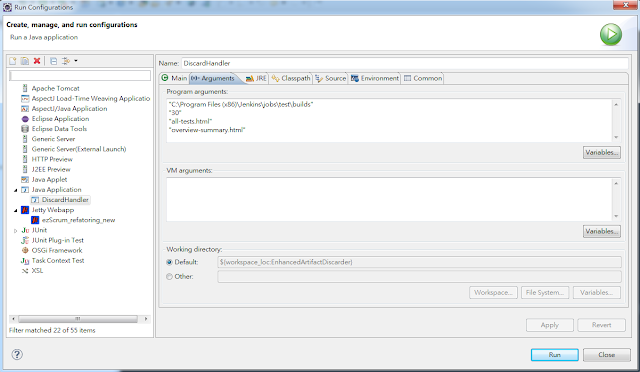
Task: Click the help question mark icon
Action: (17, 354)
